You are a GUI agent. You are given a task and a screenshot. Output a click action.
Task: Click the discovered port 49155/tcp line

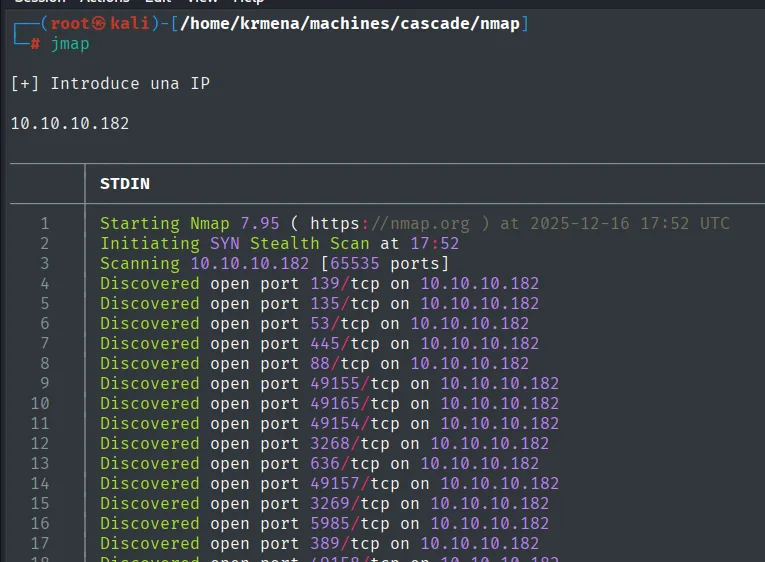329,383
